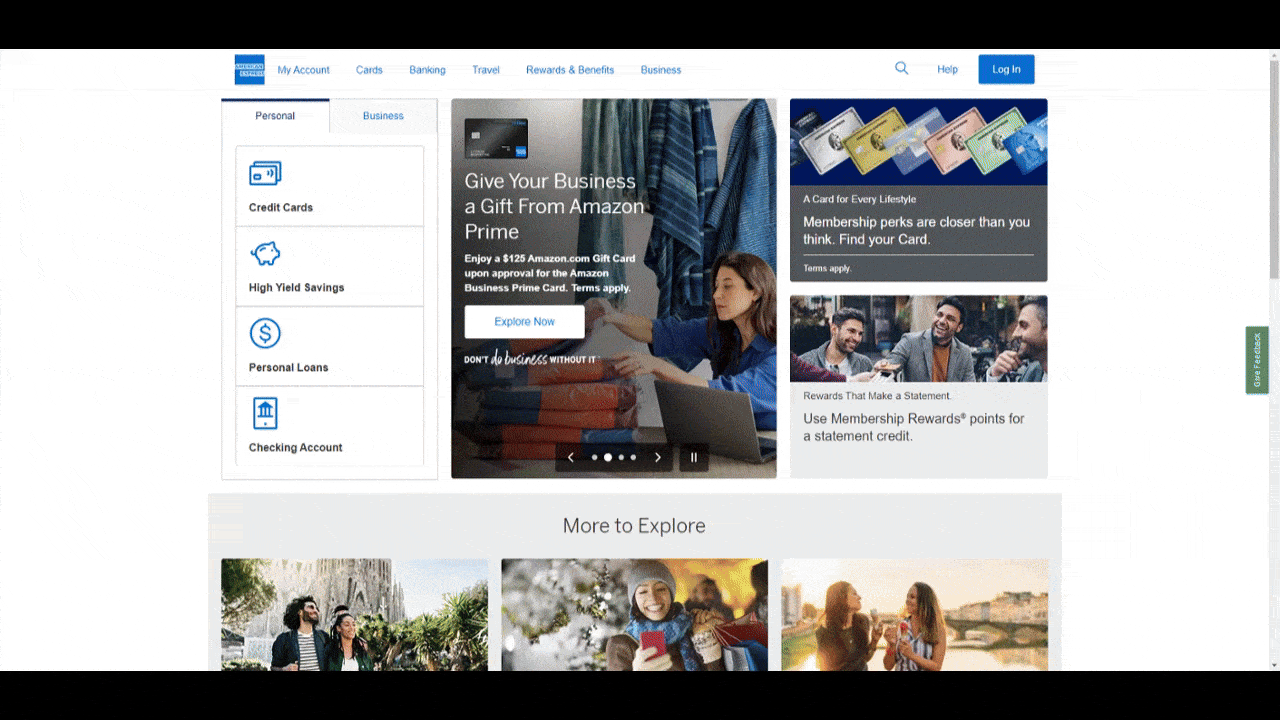Advance to next carousel slide arrow

click(657, 457)
